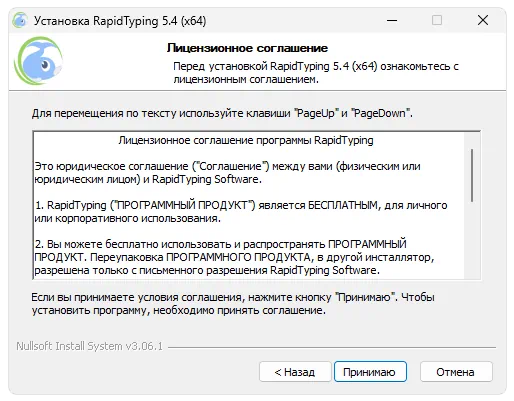Click the license heading 'Лицензионное соглашение программы RapidTyping'
514x401 pixels.
click(x=246, y=140)
